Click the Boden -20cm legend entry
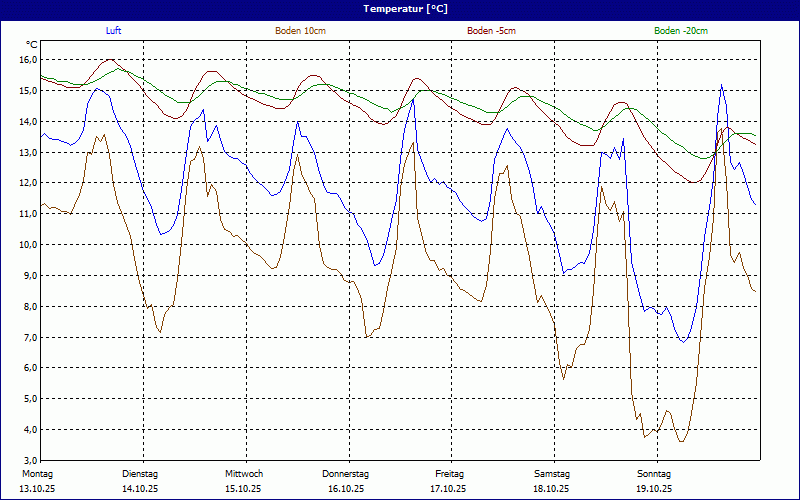Screen dimensions: 800x500 tap(680, 31)
